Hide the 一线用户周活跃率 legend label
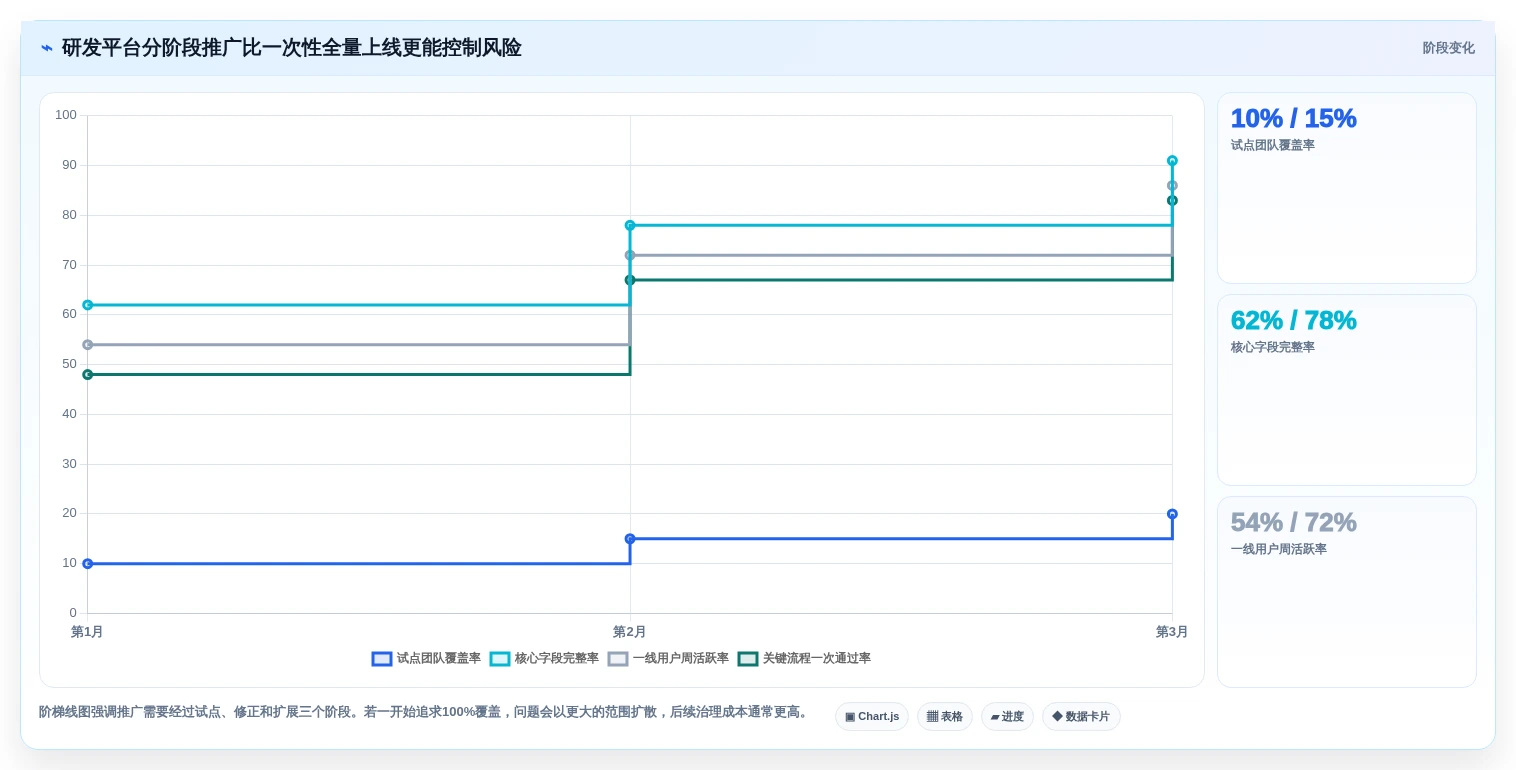Image resolution: width=1516 pixels, height=770 pixels. pos(681,659)
